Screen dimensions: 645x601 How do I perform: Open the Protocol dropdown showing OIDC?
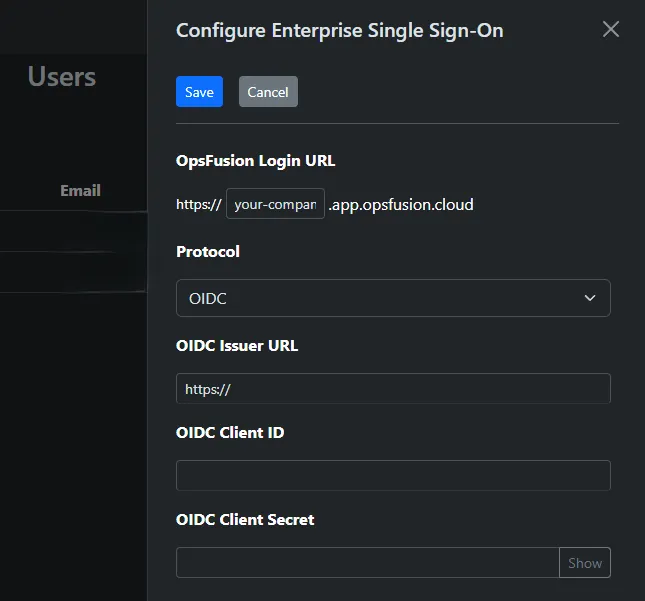tap(393, 298)
